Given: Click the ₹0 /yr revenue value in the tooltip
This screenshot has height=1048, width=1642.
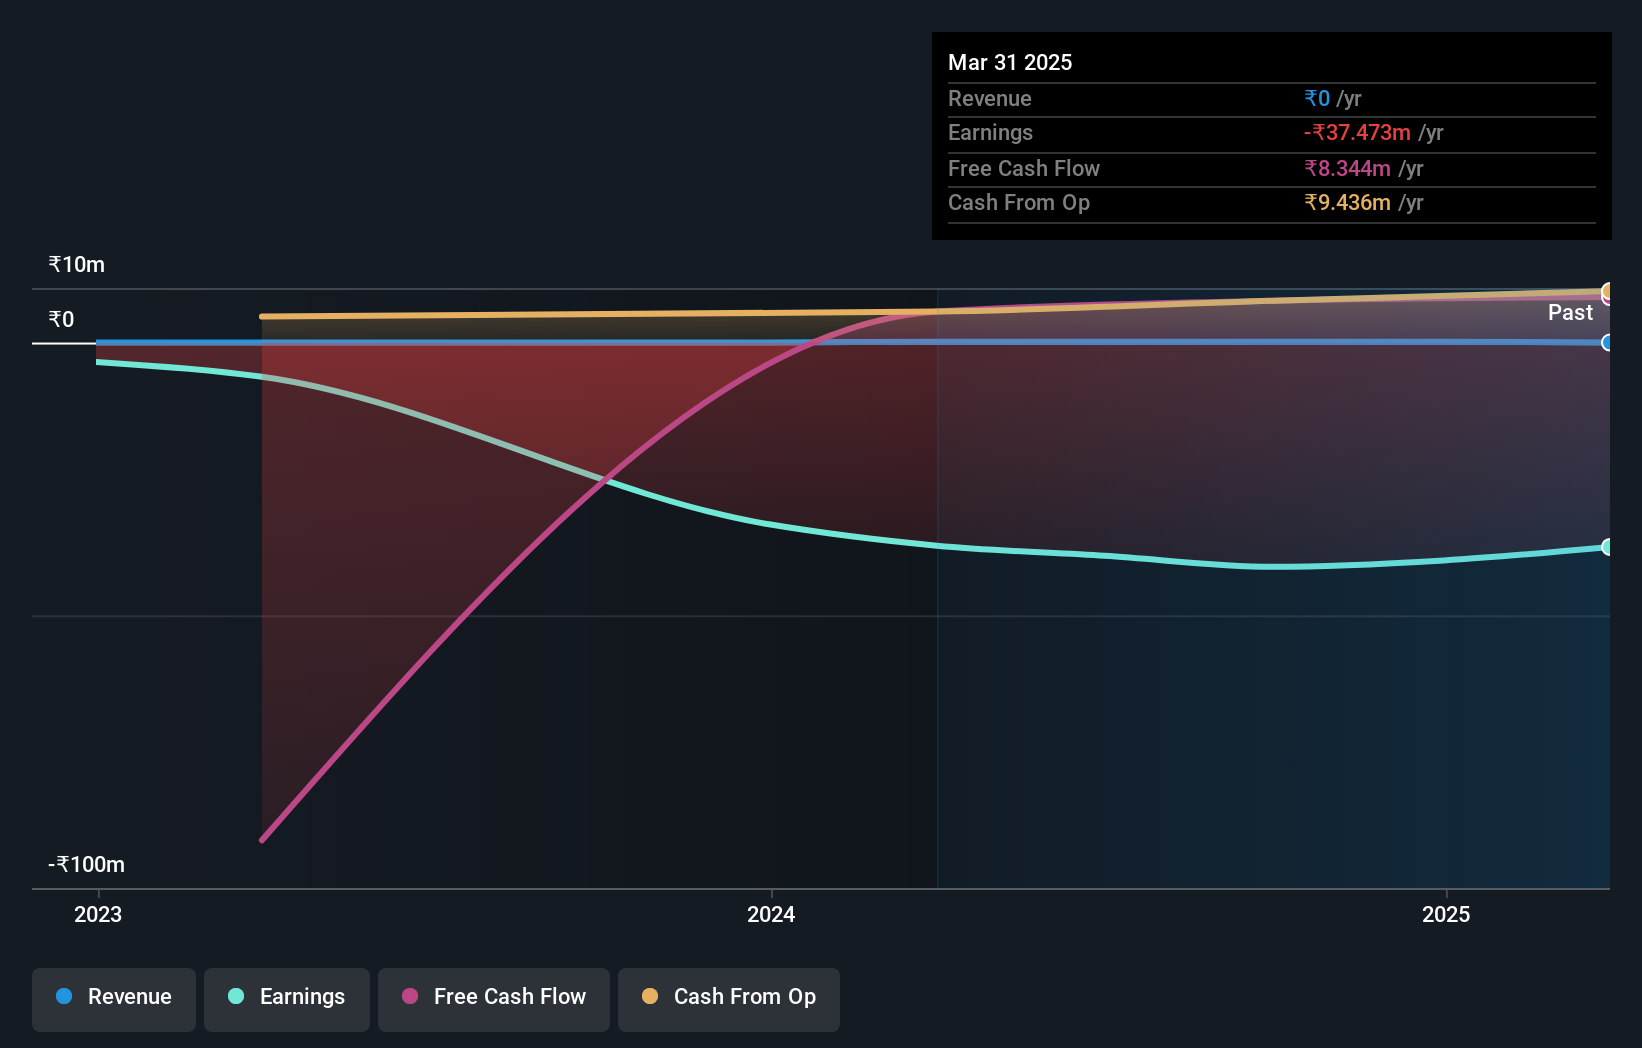Looking at the screenshot, I should pos(1332,99).
